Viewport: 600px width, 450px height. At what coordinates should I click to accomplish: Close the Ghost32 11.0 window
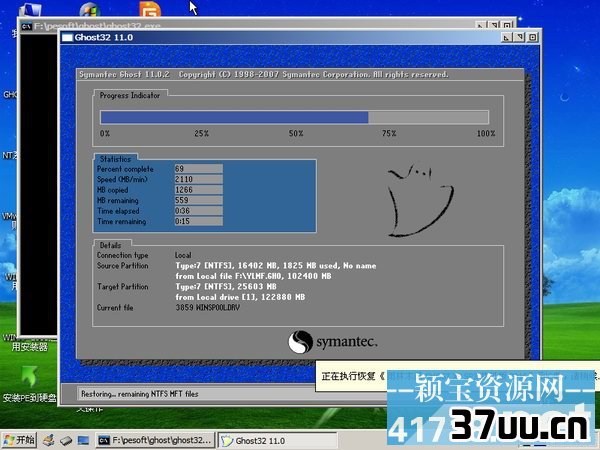click(533, 37)
